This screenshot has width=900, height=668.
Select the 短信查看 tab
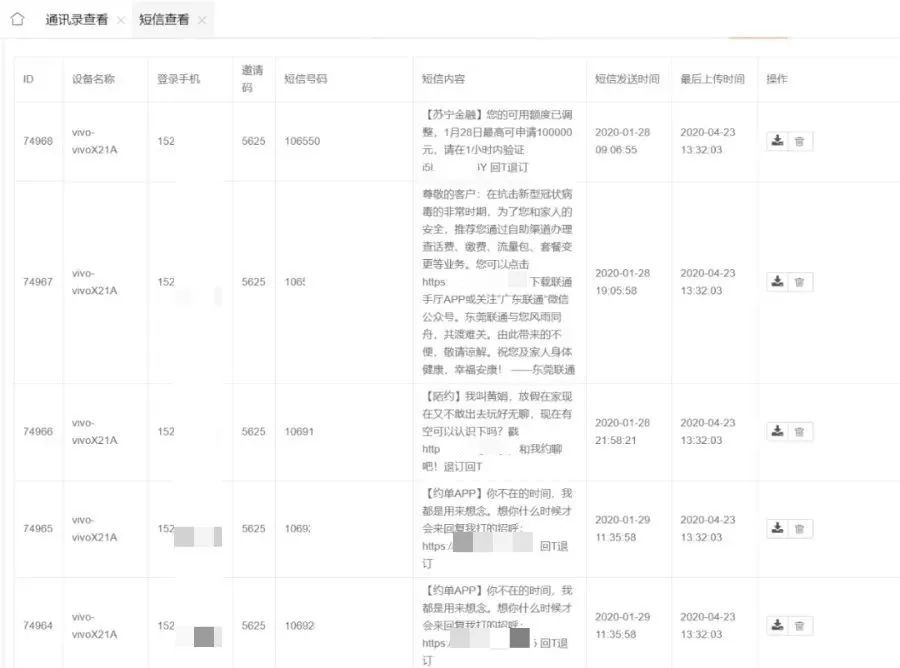(x=163, y=20)
